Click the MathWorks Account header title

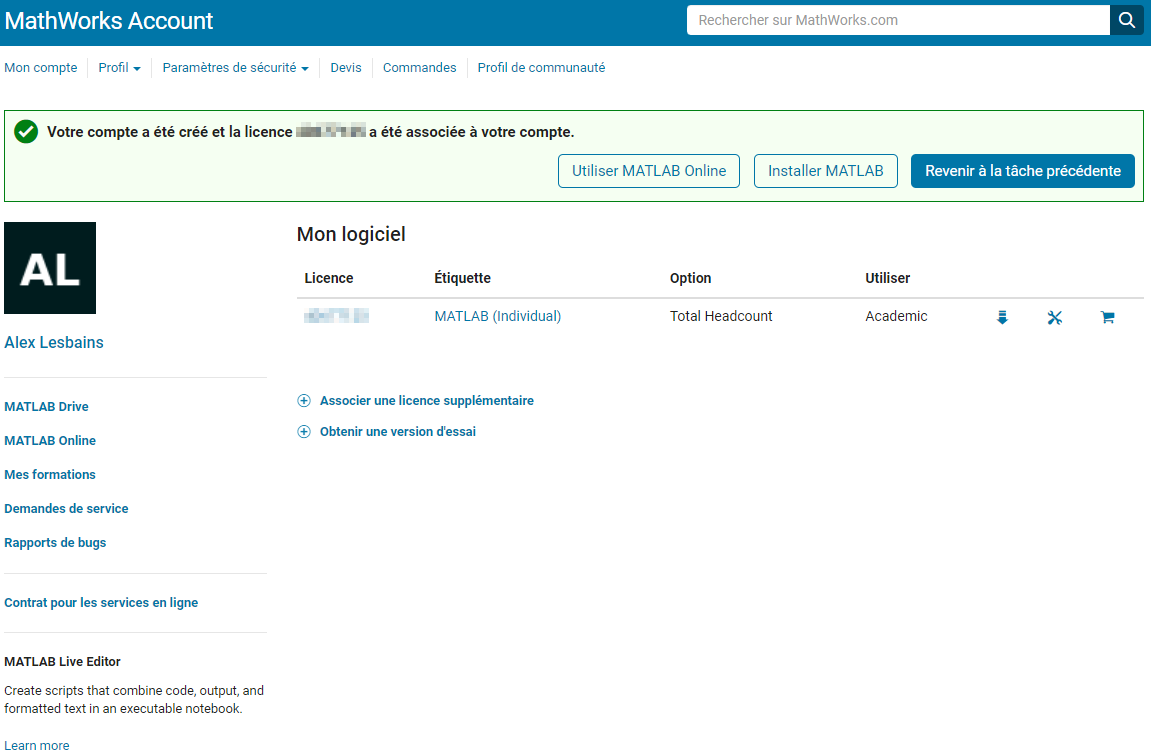click(109, 21)
